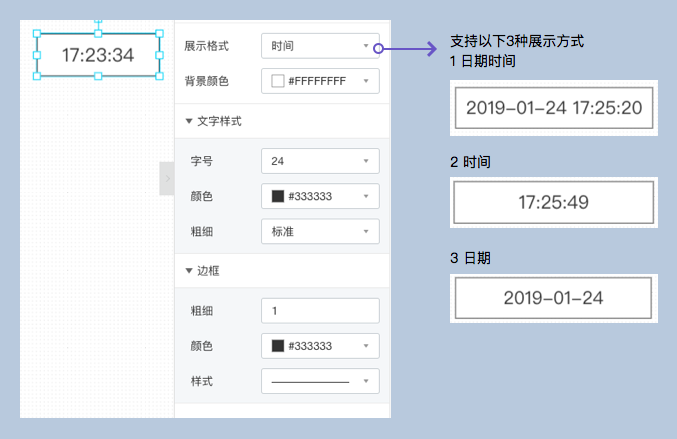Image resolution: width=677 pixels, height=439 pixels.
Task: Click the right-middle resize handle of the time widget
Action: [x=159, y=54]
